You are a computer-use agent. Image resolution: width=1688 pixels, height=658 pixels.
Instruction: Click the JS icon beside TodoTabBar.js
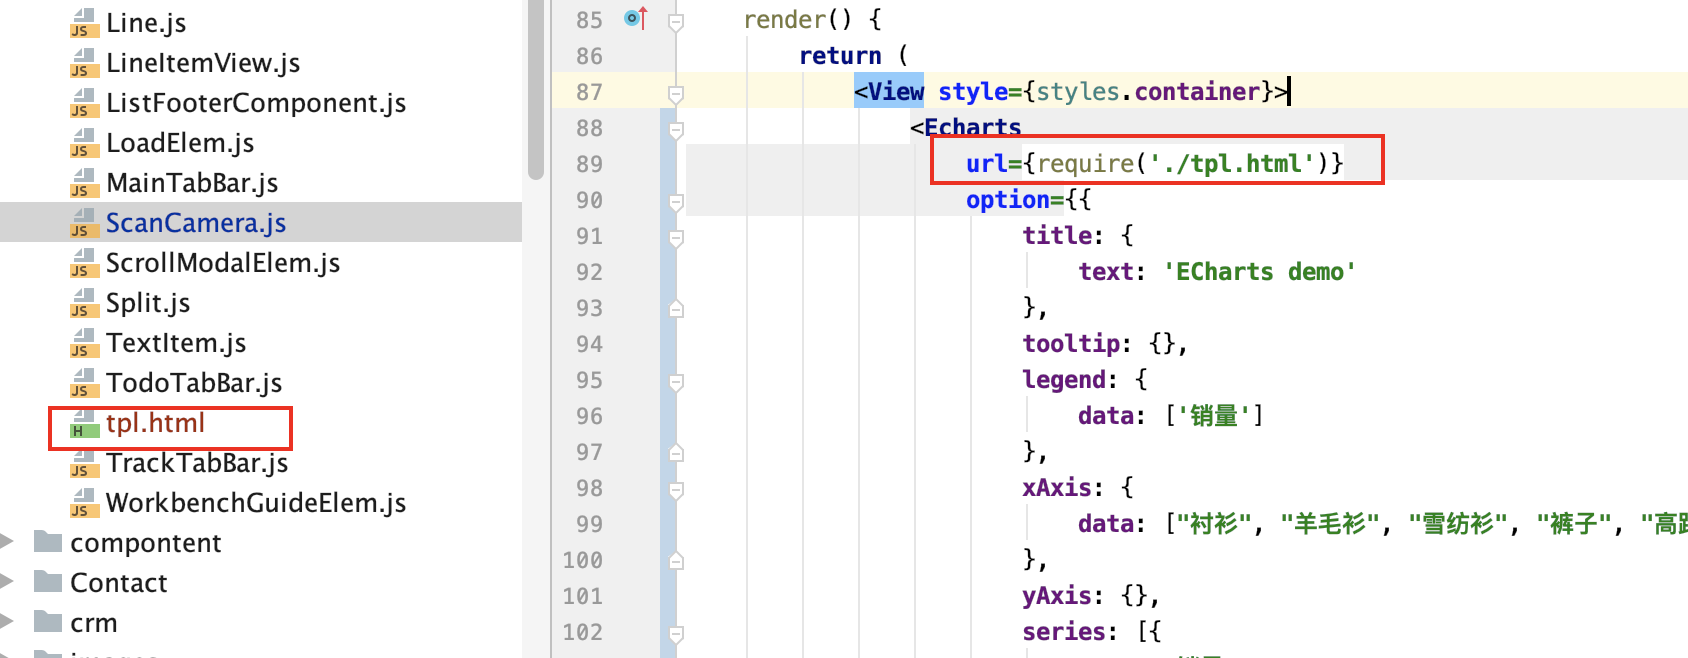tap(84, 384)
